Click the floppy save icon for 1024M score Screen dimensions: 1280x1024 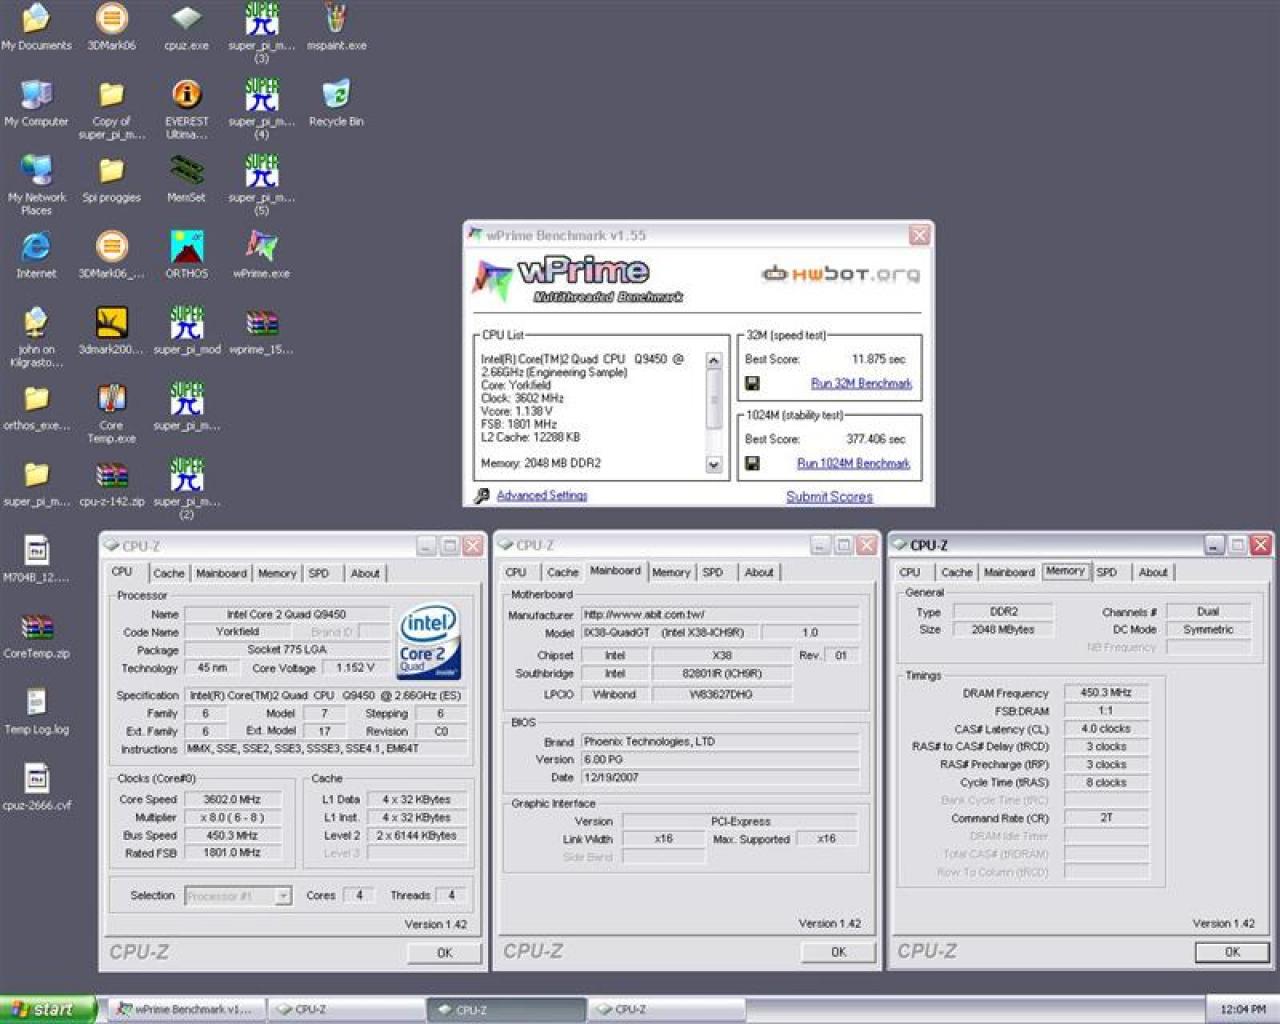click(x=753, y=463)
